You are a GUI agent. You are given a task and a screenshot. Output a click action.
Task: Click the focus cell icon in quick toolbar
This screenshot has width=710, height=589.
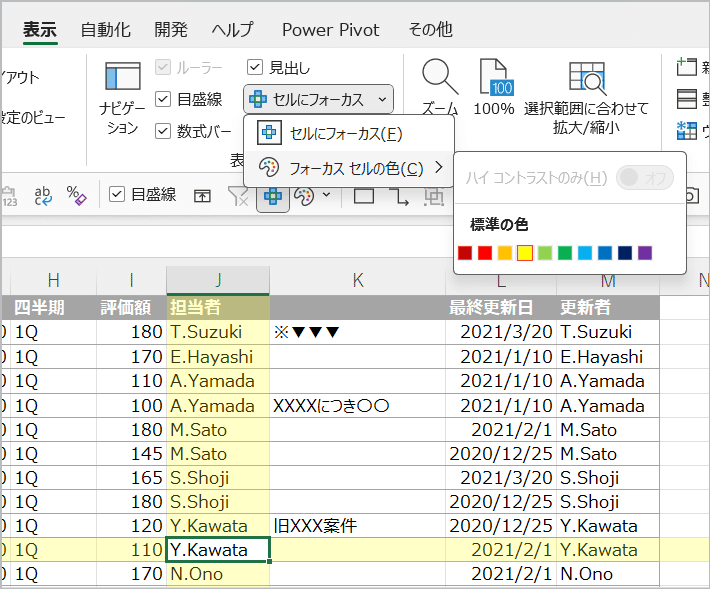pos(273,196)
